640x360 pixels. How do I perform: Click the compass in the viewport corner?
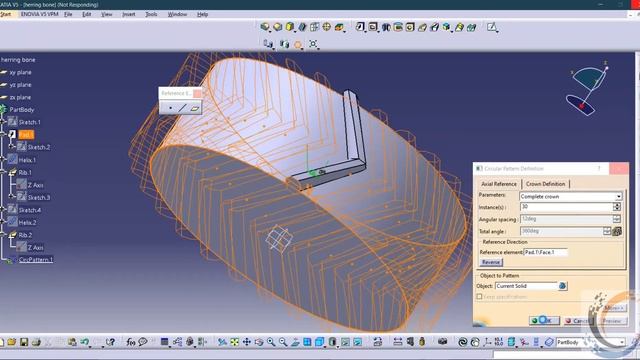point(587,89)
